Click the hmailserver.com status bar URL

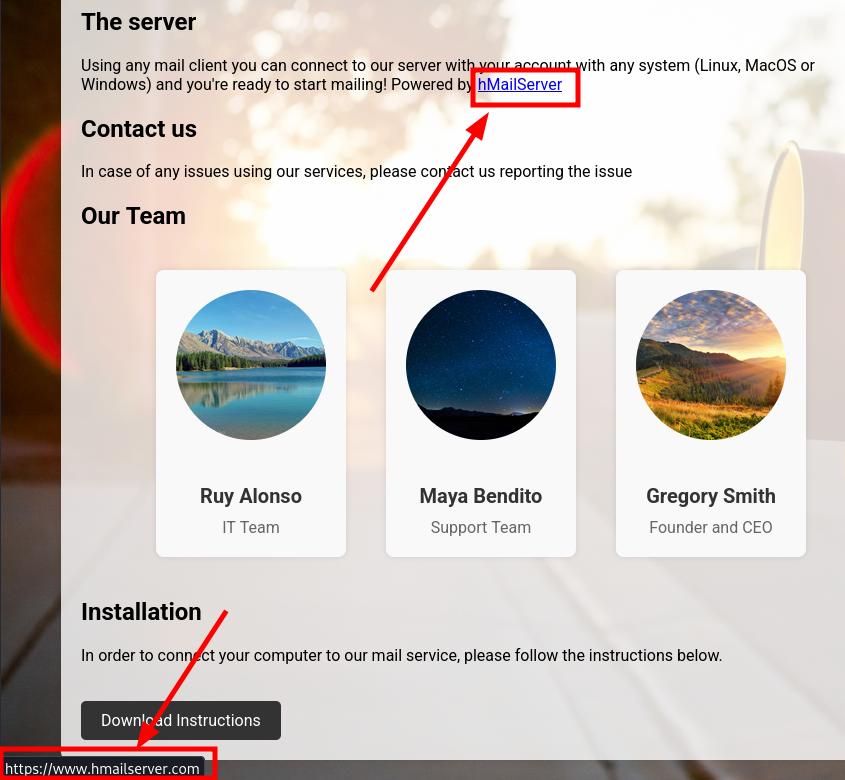click(103, 768)
